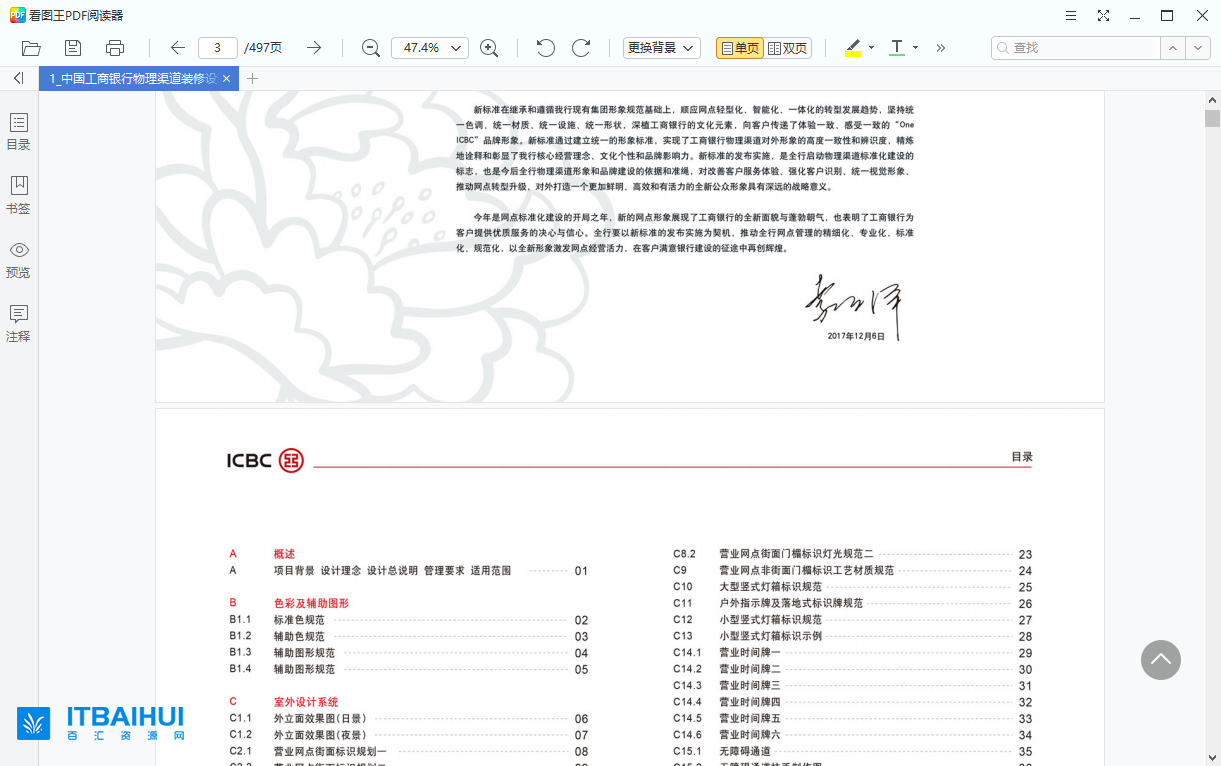Select the text underline tool
This screenshot has width=1221, height=766.
pos(897,46)
